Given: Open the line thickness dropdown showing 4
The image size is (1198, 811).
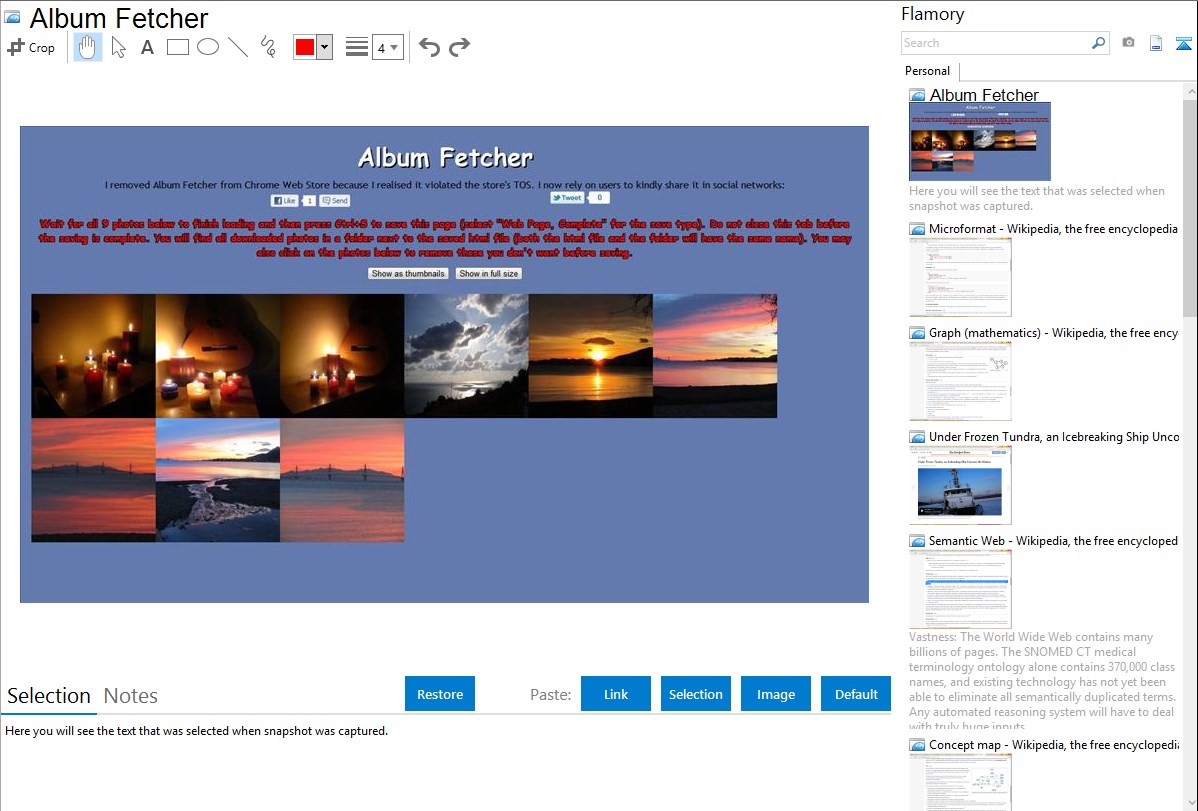Looking at the screenshot, I should pyautogui.click(x=388, y=47).
